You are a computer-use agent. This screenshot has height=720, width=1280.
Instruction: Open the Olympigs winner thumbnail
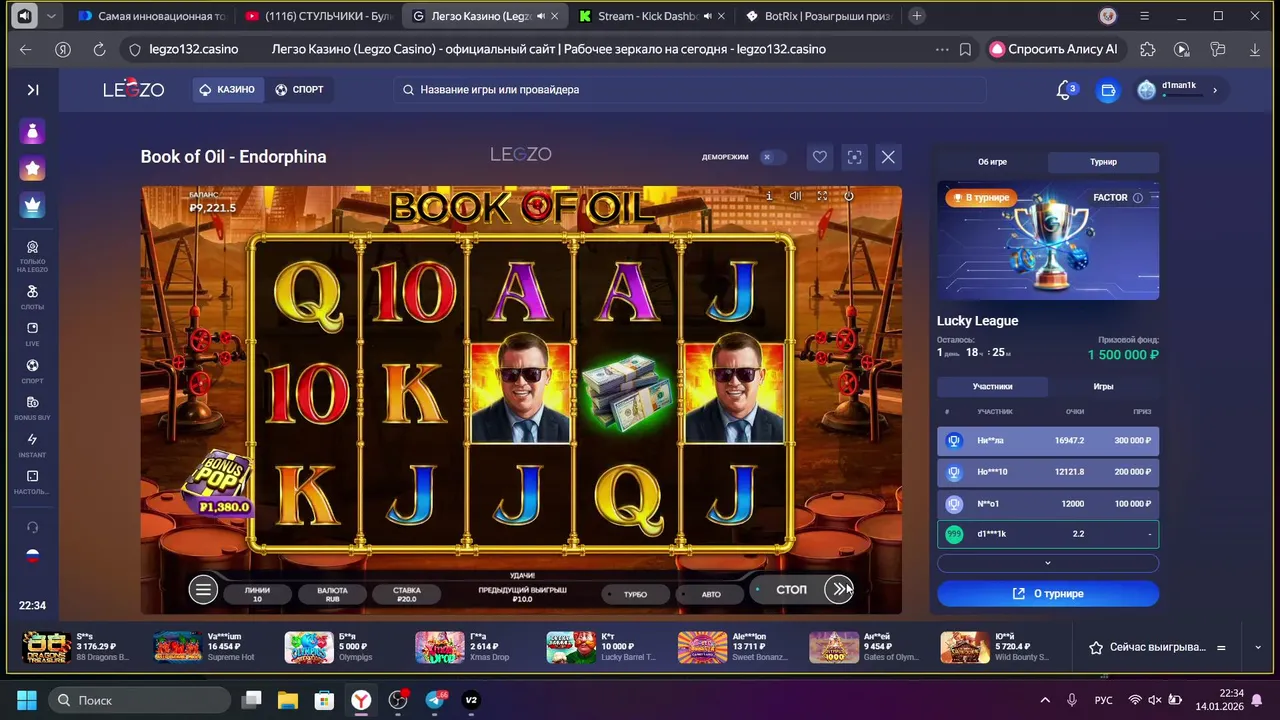pyautogui.click(x=309, y=648)
